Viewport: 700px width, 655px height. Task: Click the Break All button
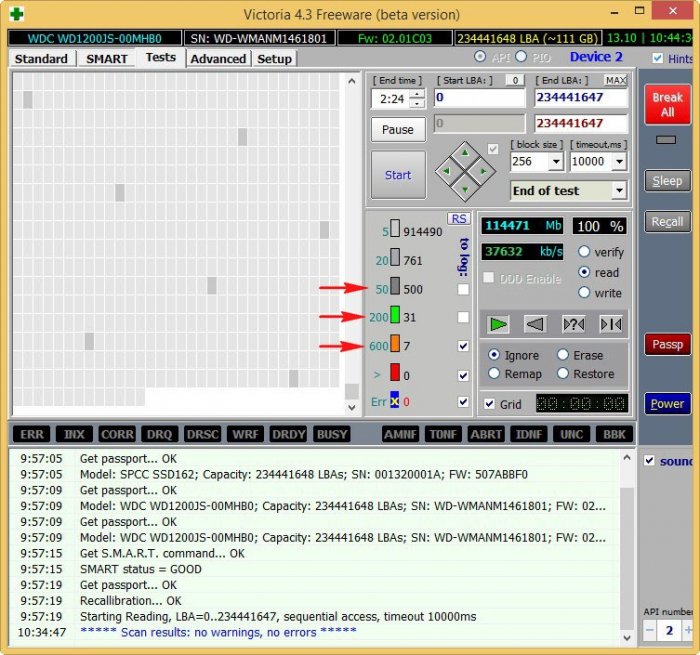click(667, 104)
